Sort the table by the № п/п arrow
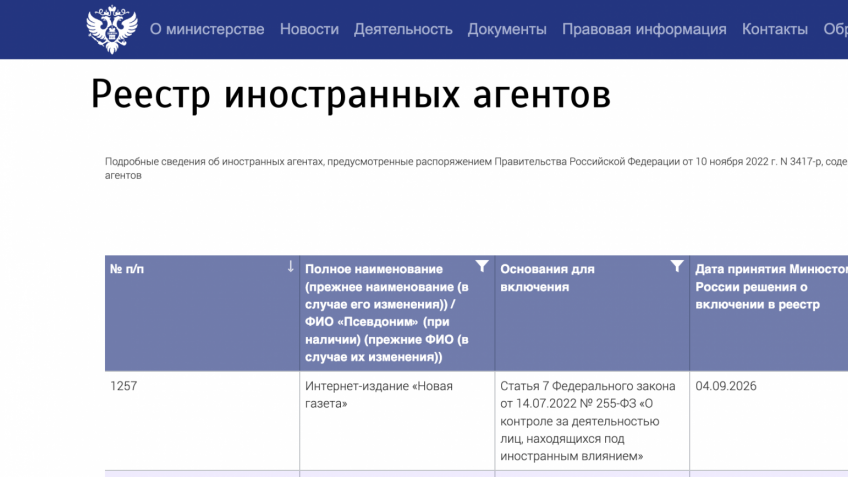848x477 pixels. pyautogui.click(x=290, y=266)
